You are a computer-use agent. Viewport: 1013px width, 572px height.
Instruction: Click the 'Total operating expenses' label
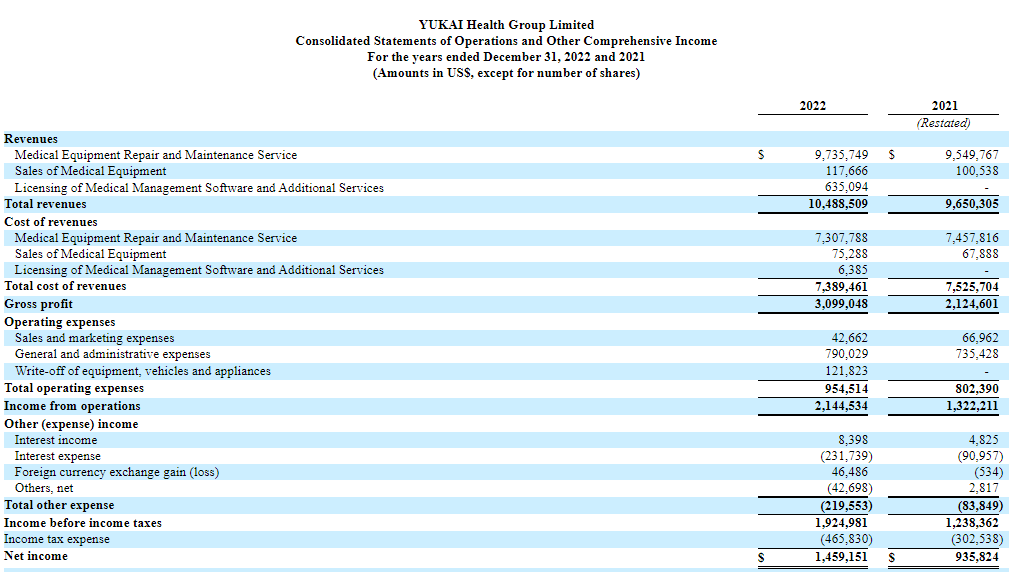[x=74, y=388]
